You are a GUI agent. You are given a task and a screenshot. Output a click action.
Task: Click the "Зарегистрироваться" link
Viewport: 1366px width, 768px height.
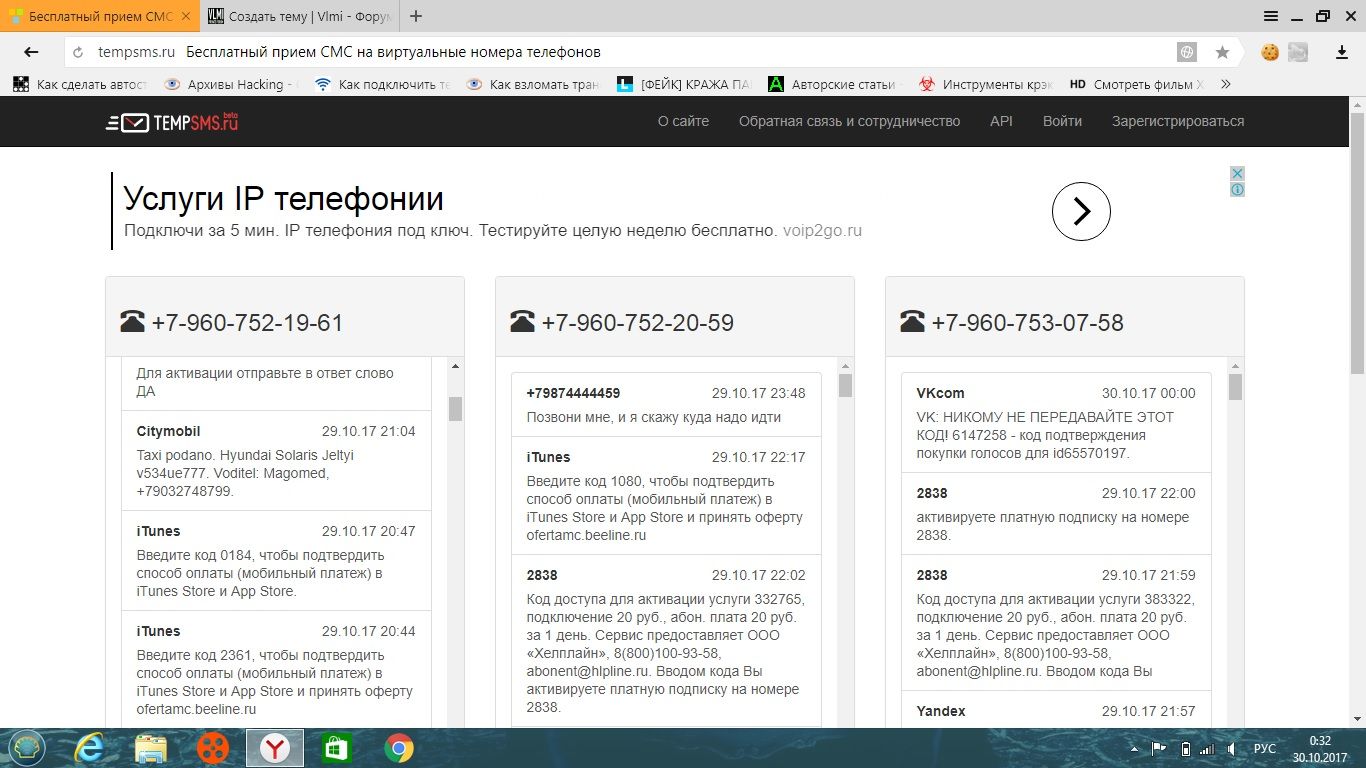tap(1177, 121)
